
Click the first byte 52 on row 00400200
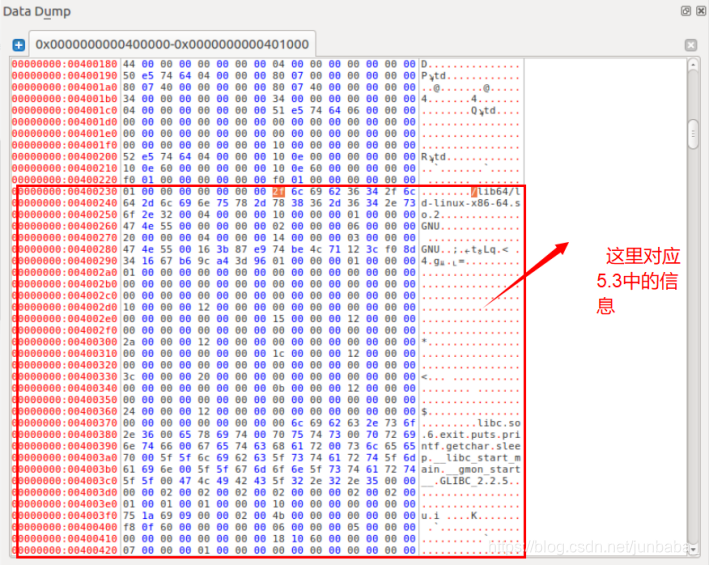pos(129,157)
